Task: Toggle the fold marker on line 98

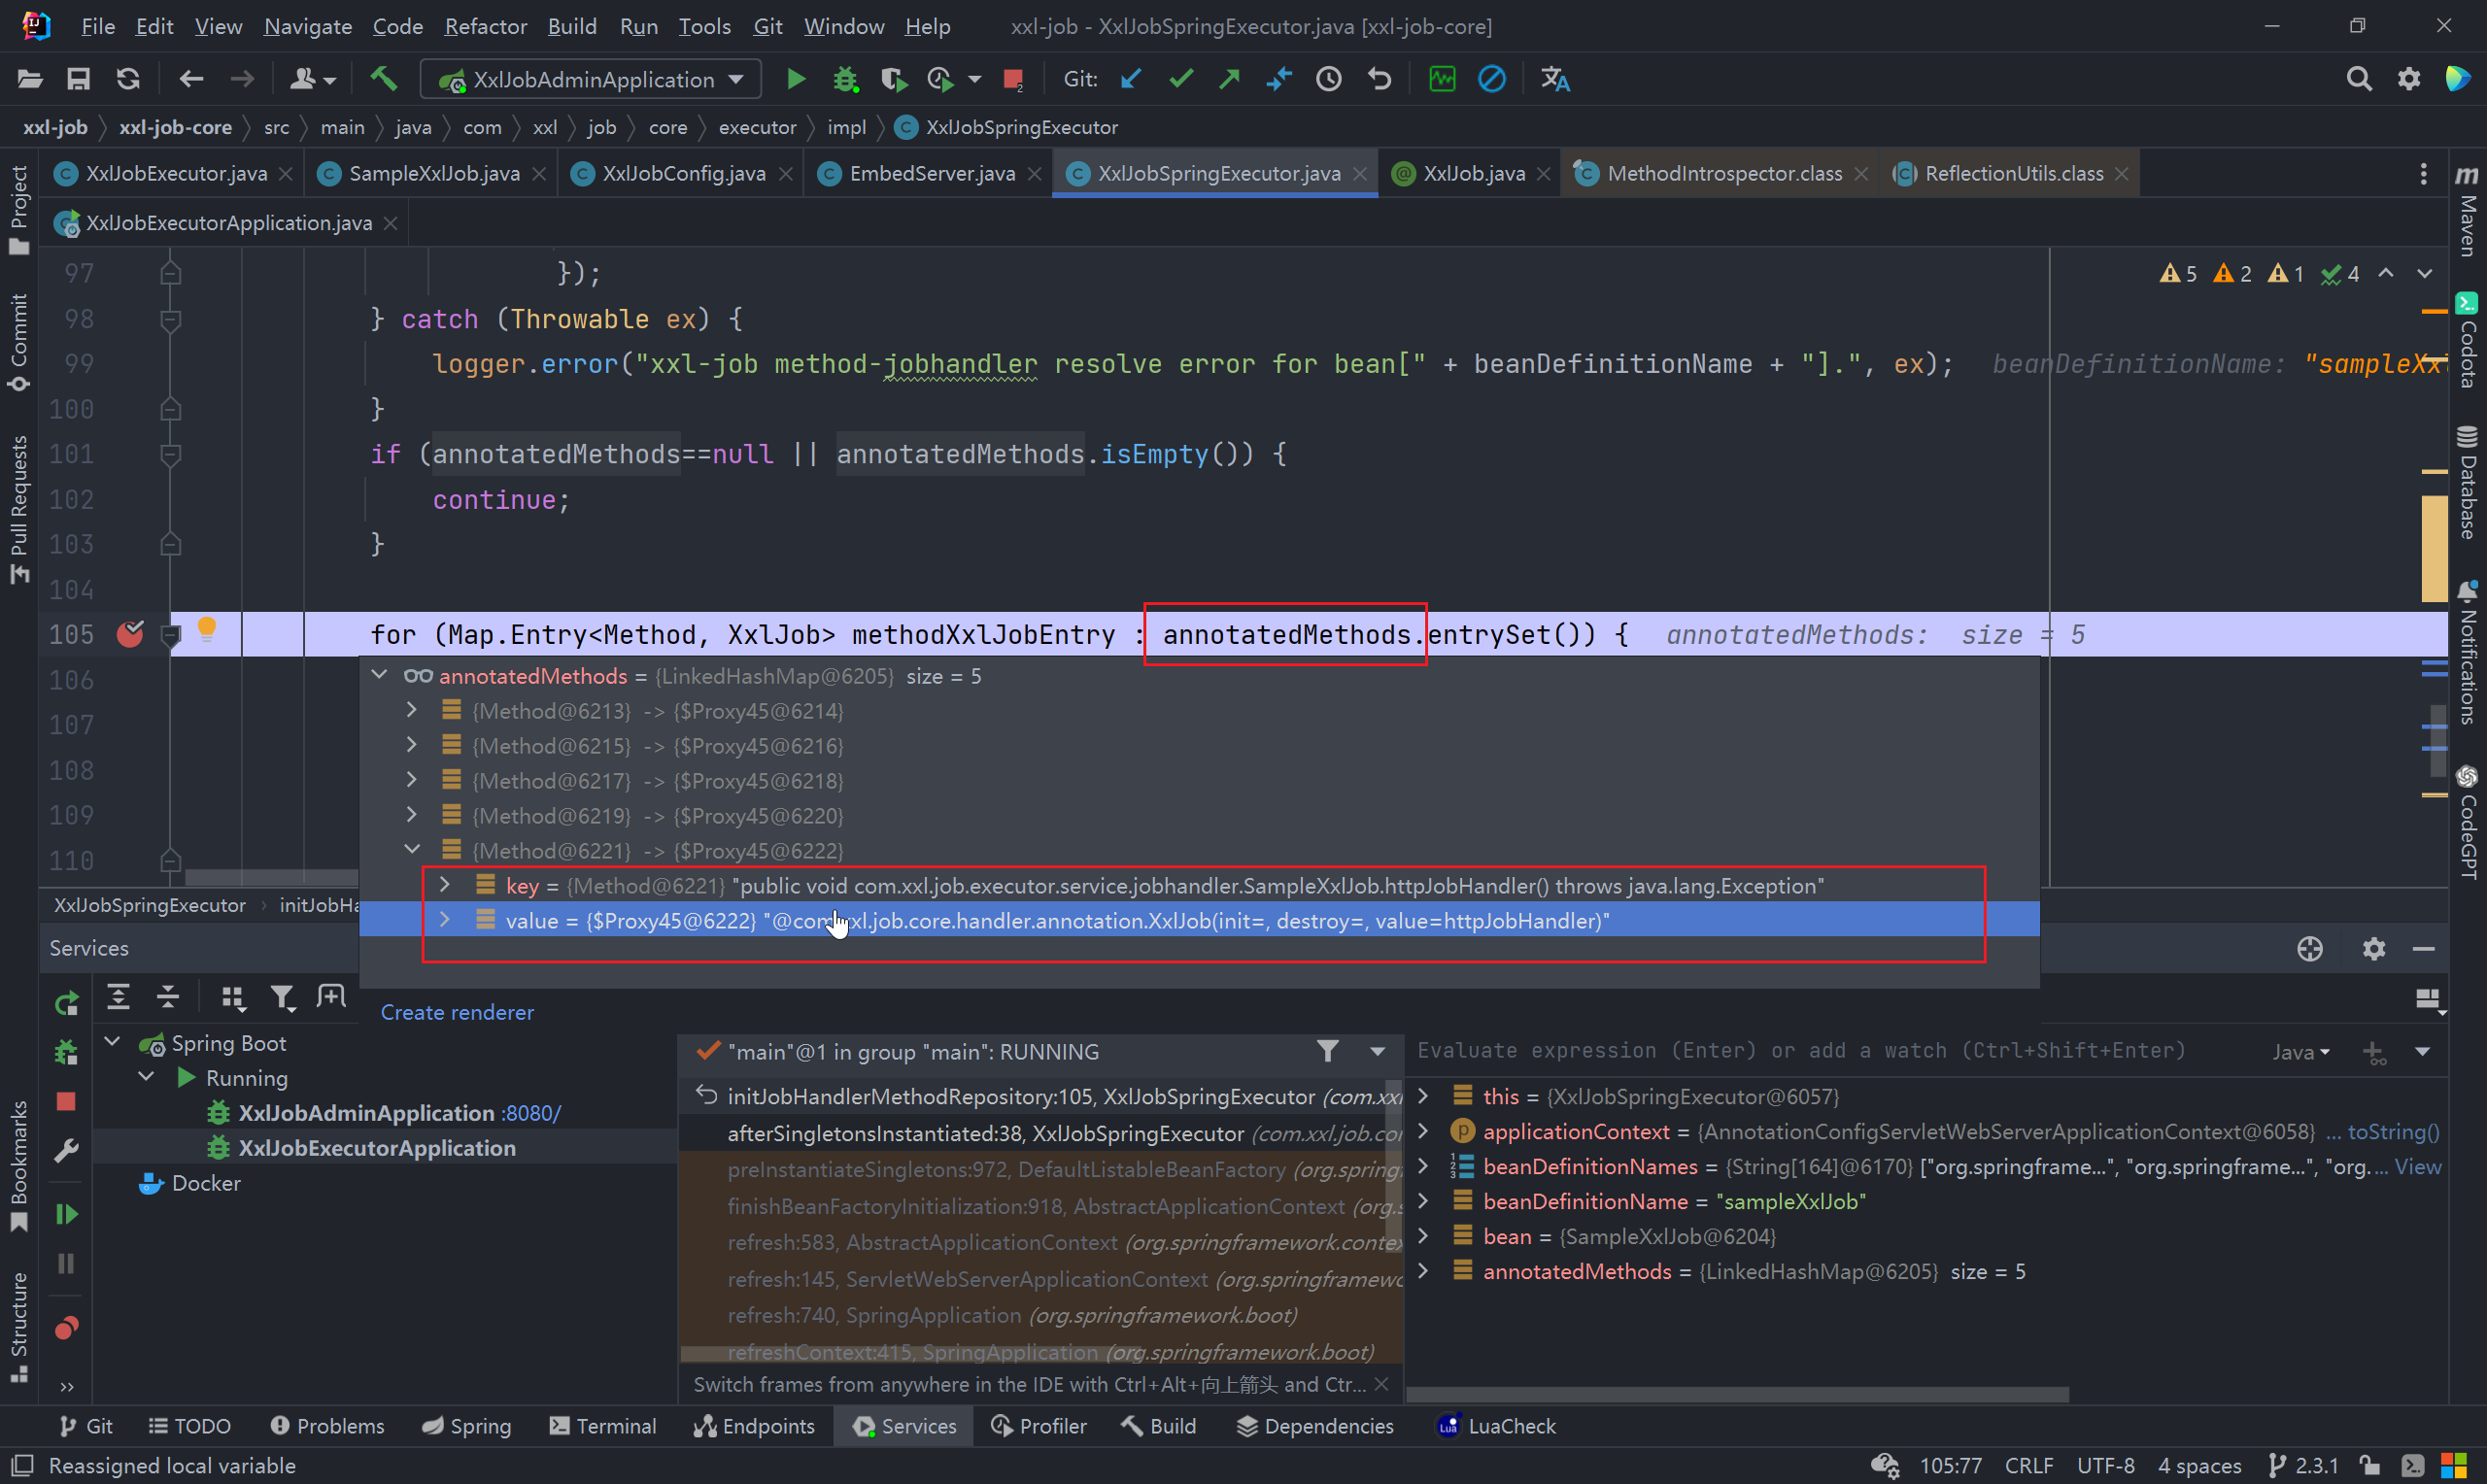Action: point(170,320)
